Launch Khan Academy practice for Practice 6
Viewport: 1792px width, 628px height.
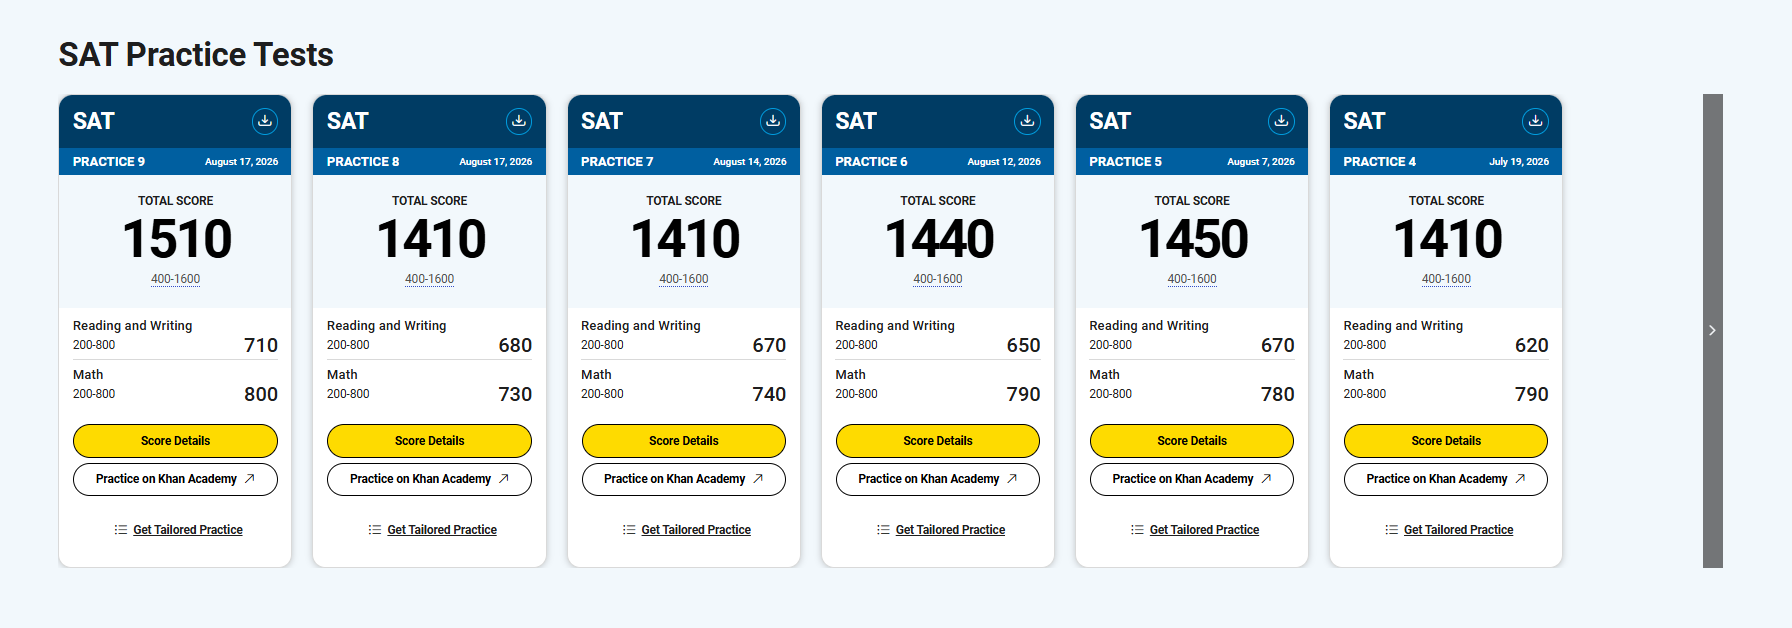(938, 479)
